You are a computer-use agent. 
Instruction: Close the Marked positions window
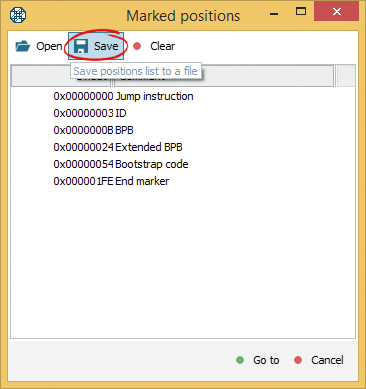point(337,12)
